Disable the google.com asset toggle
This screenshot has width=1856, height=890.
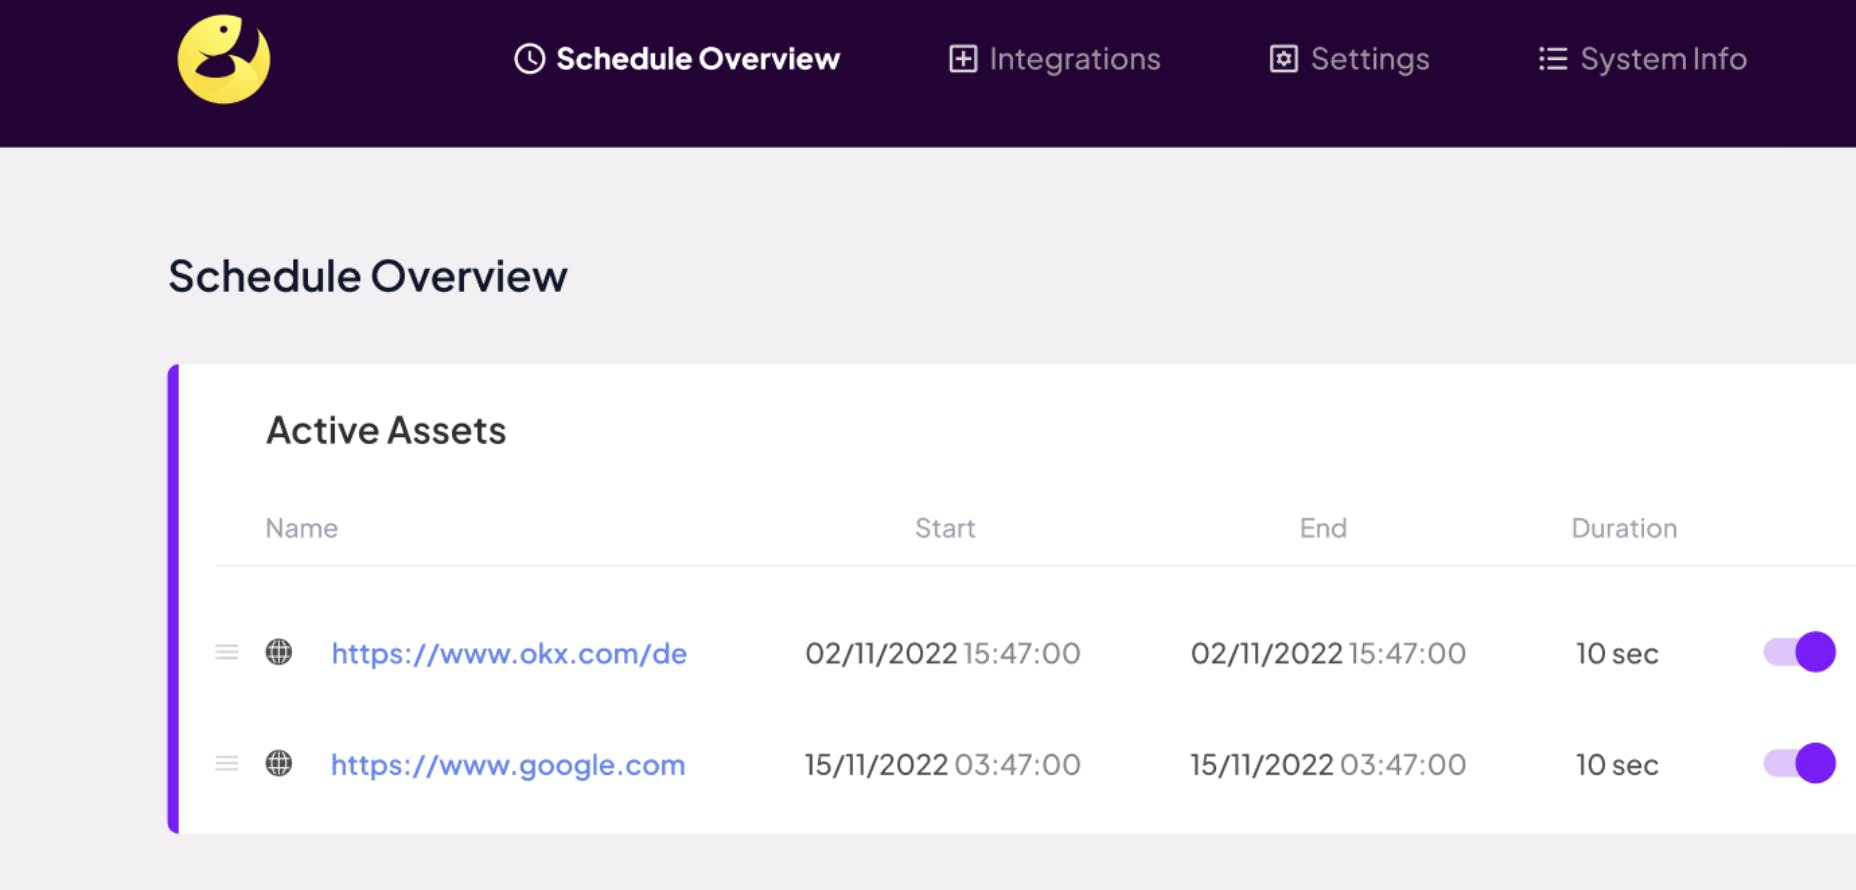1799,763
